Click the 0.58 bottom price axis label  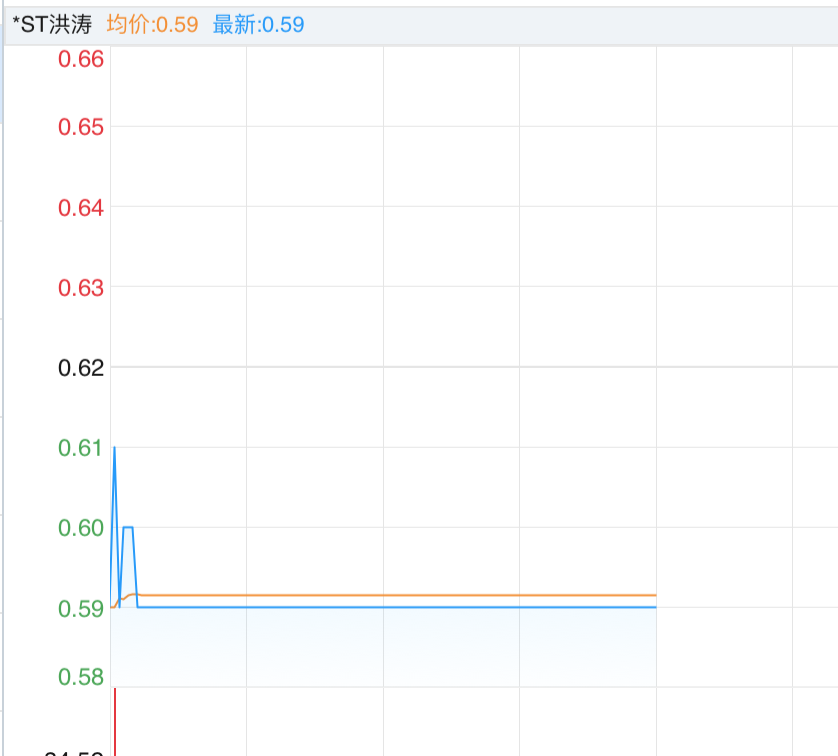pos(81,677)
